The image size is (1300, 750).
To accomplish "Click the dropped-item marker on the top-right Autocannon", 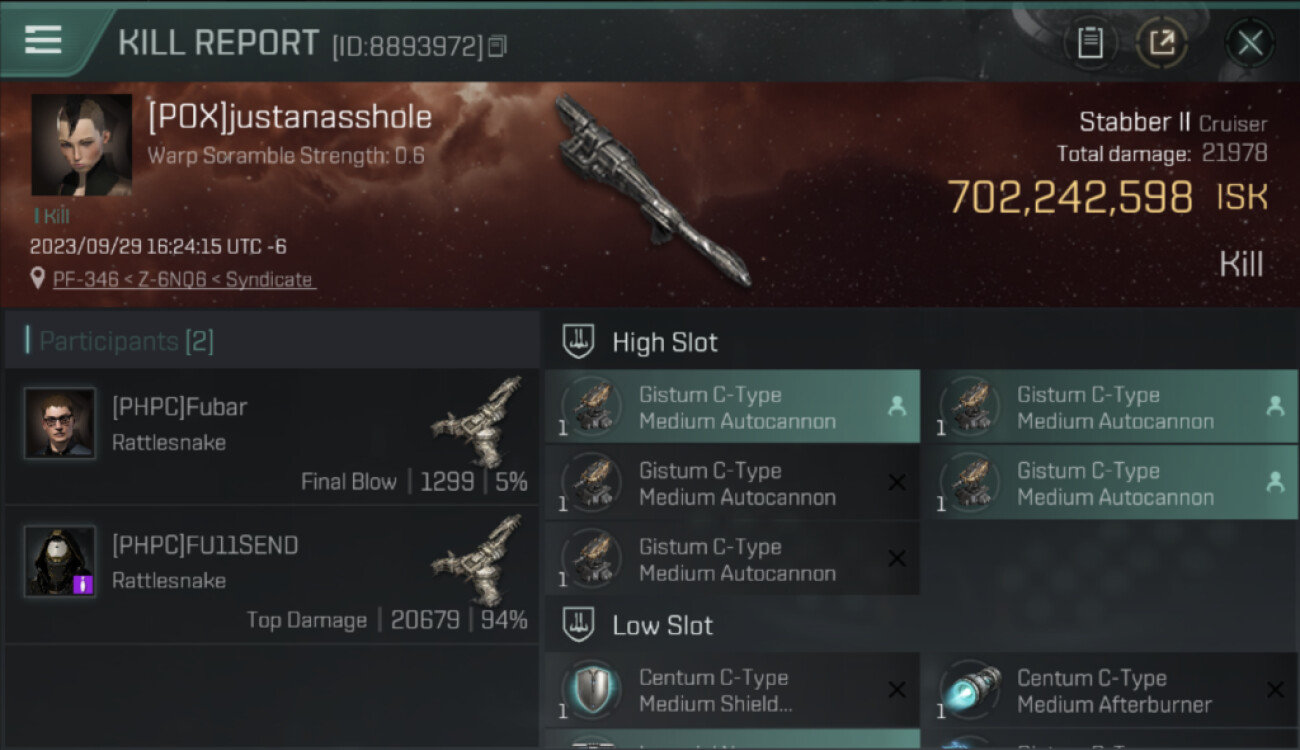I will (1275, 406).
